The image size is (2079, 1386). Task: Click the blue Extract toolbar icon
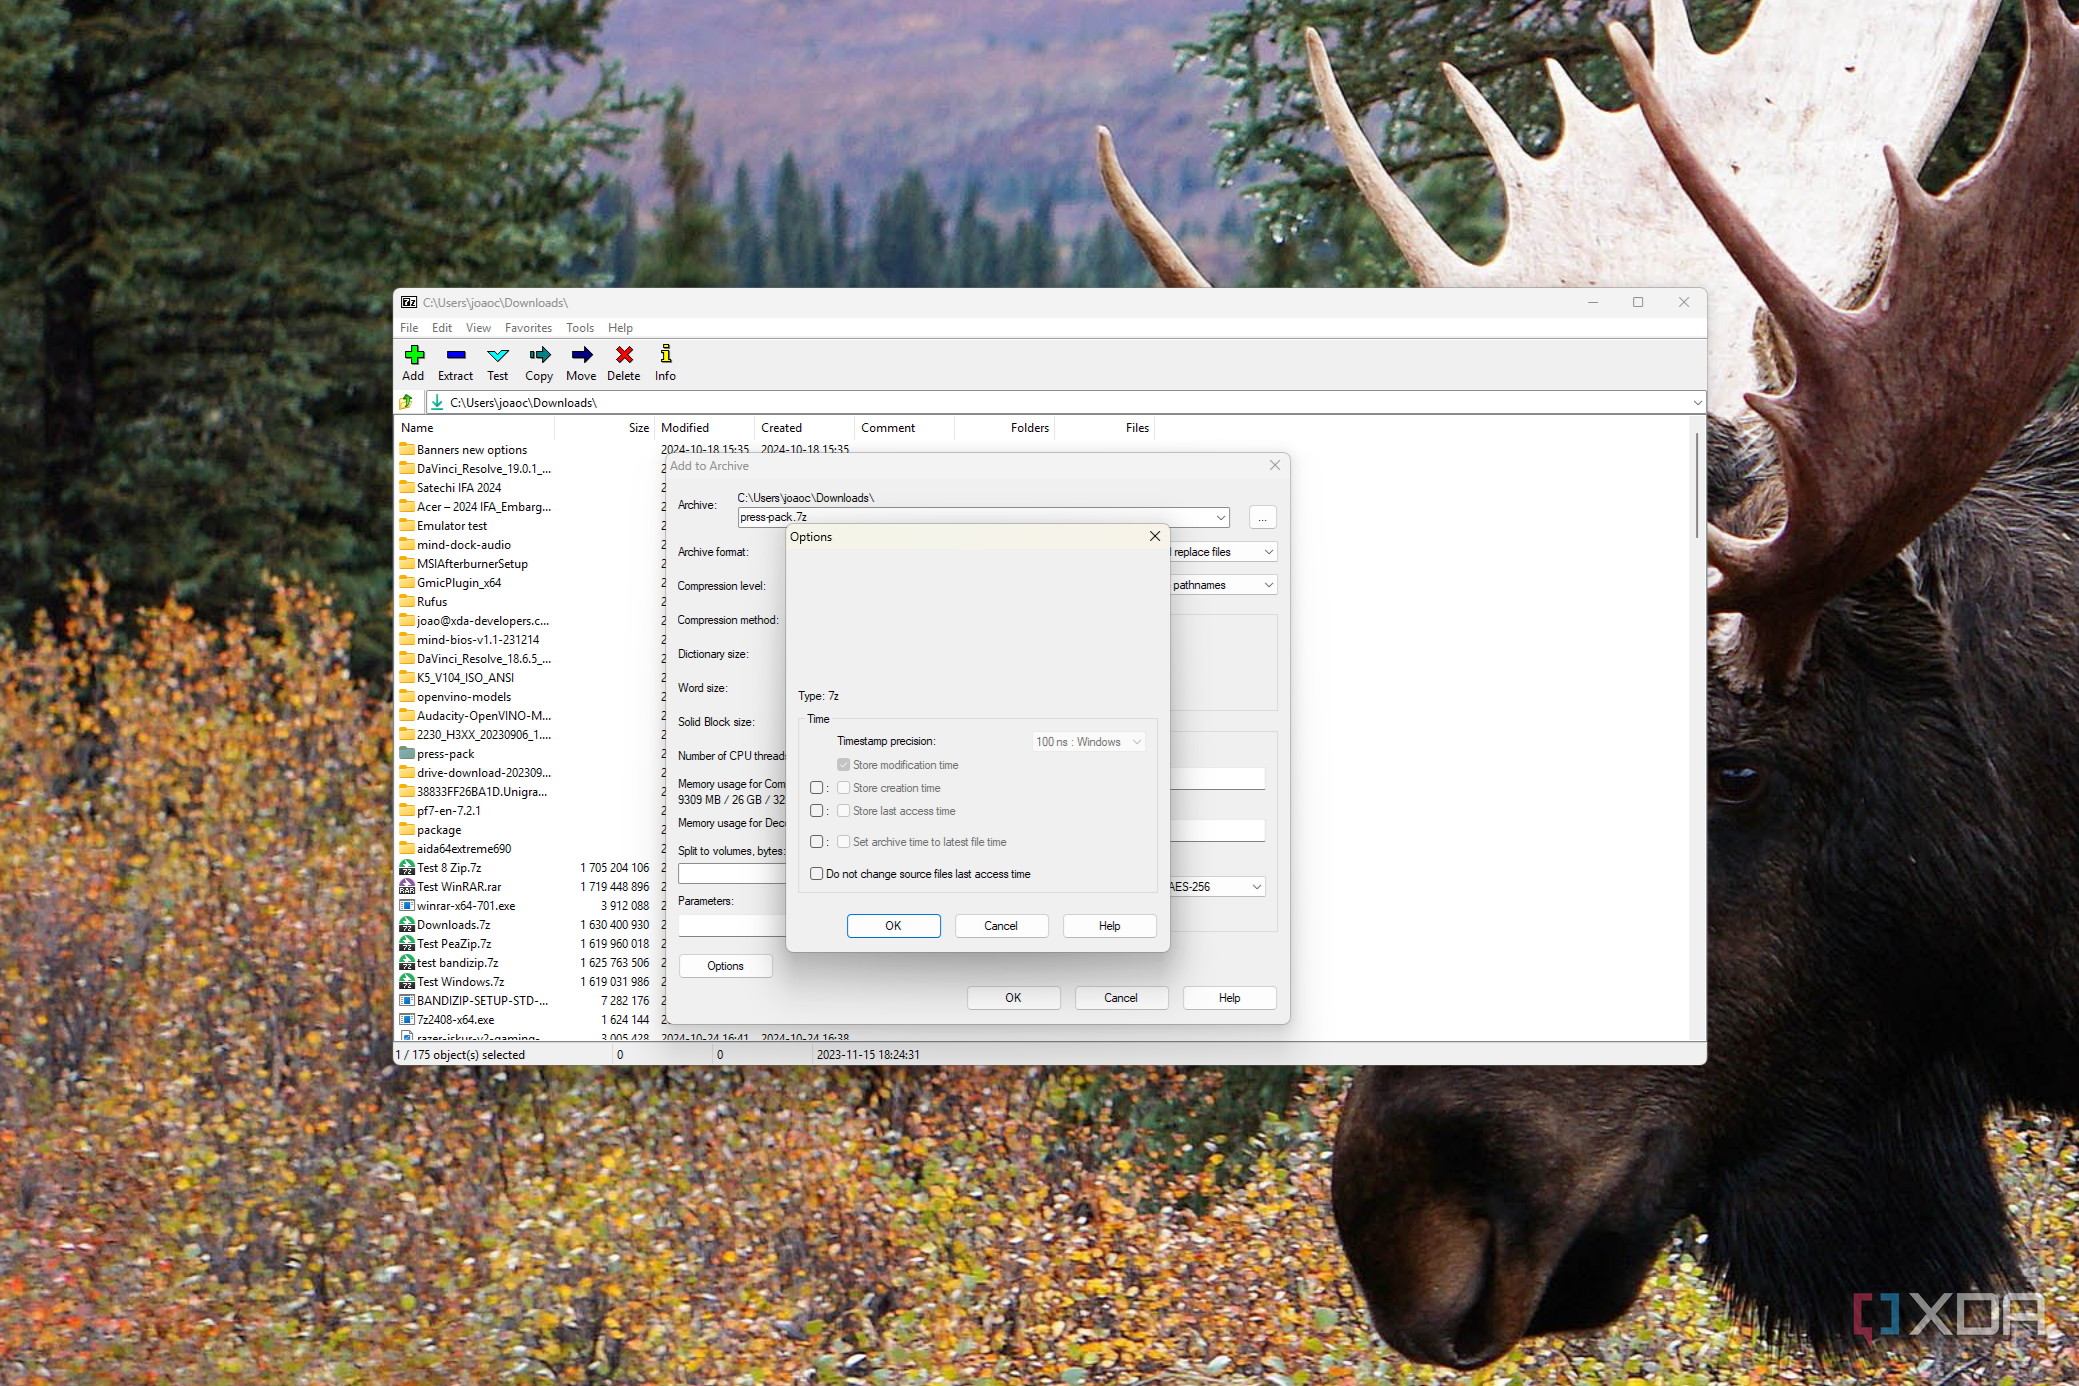pyautogui.click(x=455, y=356)
